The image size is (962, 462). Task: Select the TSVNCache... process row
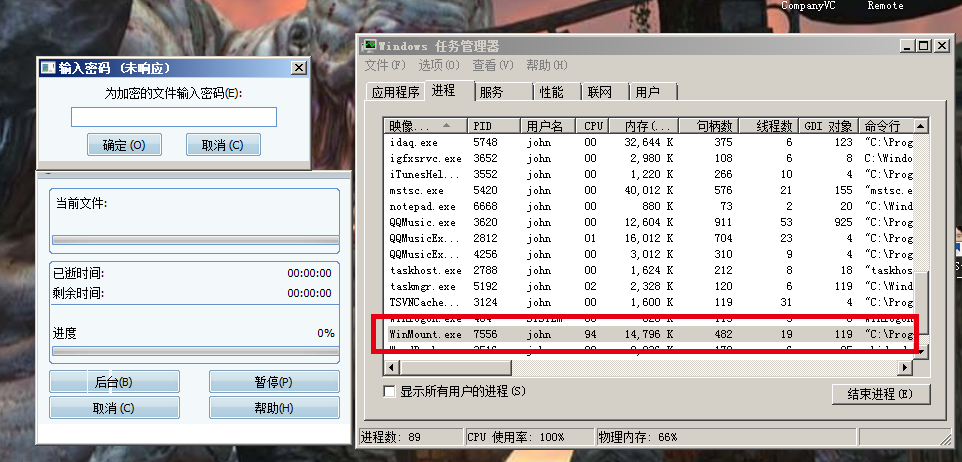[x=649, y=302]
